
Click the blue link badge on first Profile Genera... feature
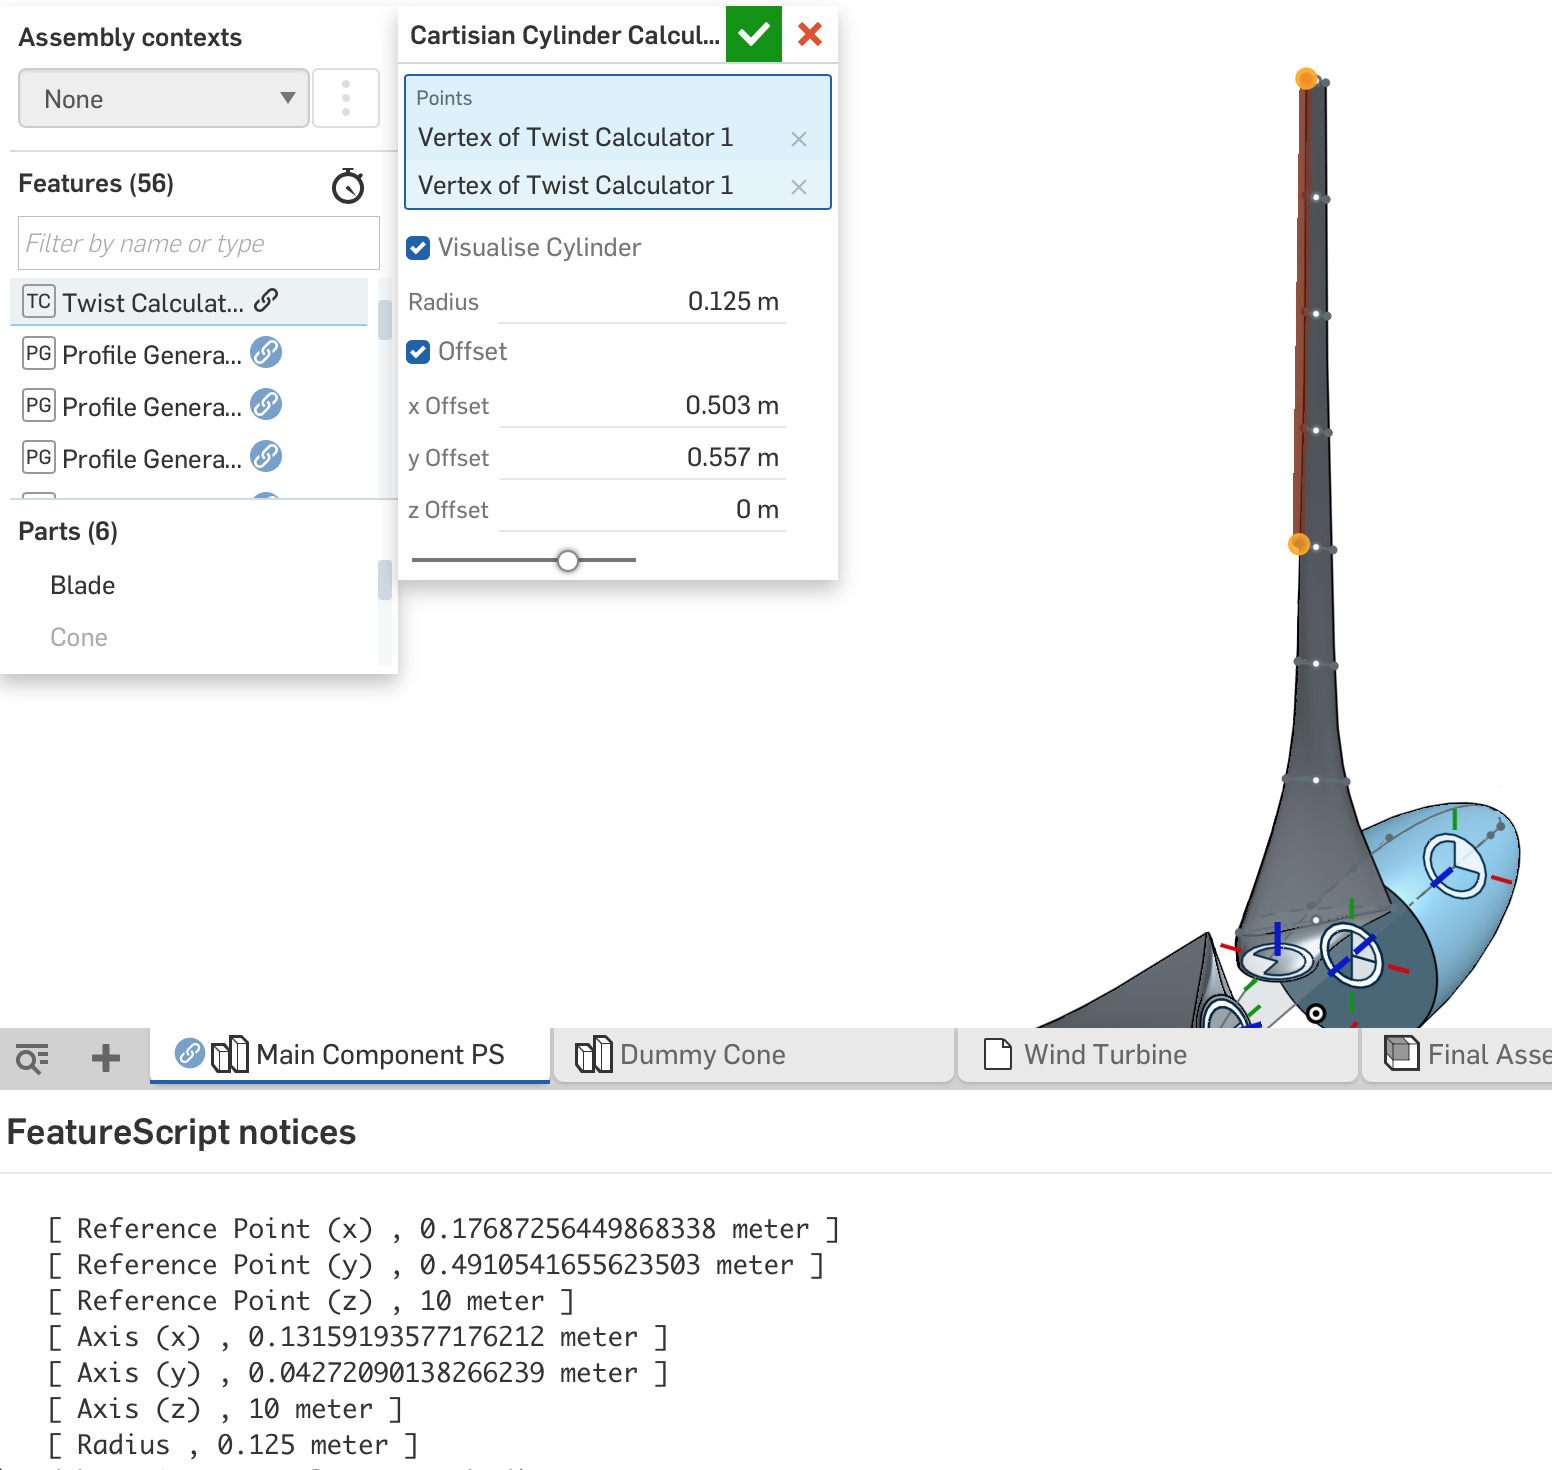[266, 352]
